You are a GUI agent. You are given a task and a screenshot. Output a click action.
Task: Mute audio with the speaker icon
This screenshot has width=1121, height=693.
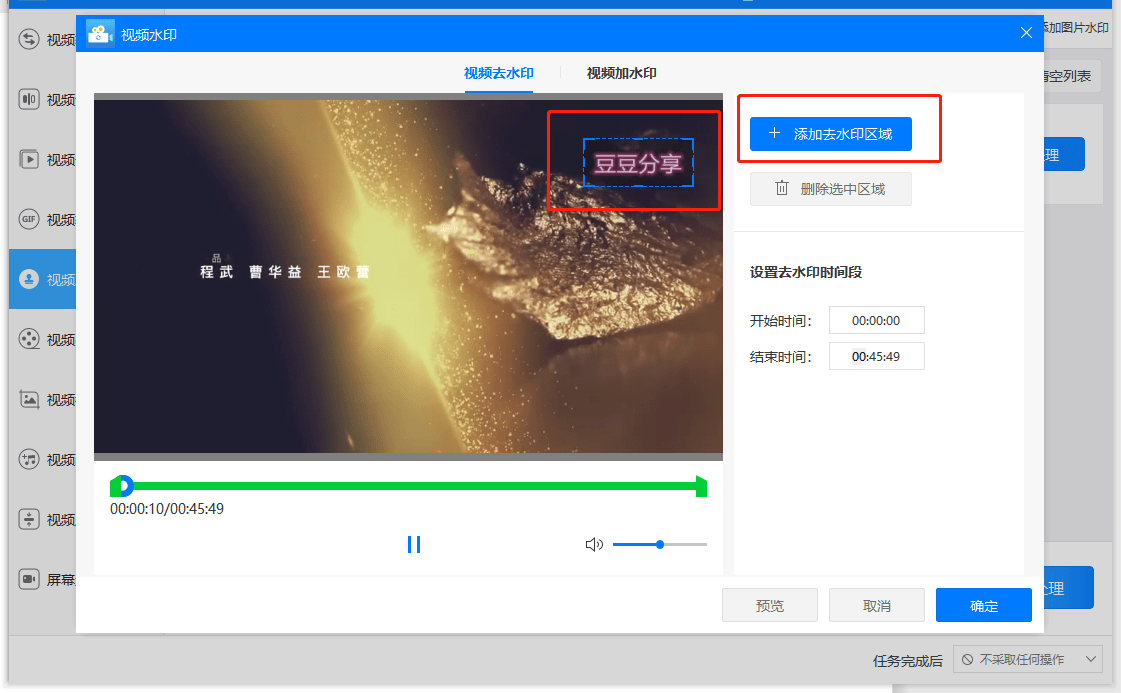593,545
